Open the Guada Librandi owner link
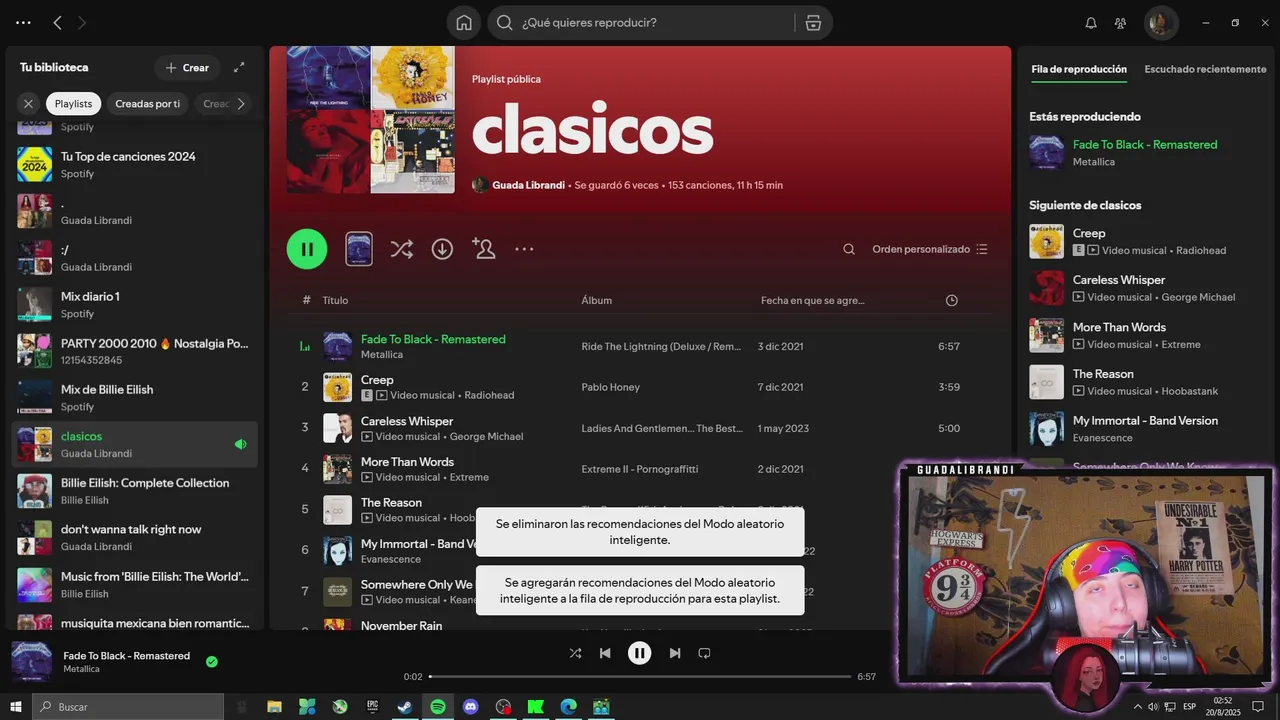The height and width of the screenshot is (720, 1280). [529, 185]
